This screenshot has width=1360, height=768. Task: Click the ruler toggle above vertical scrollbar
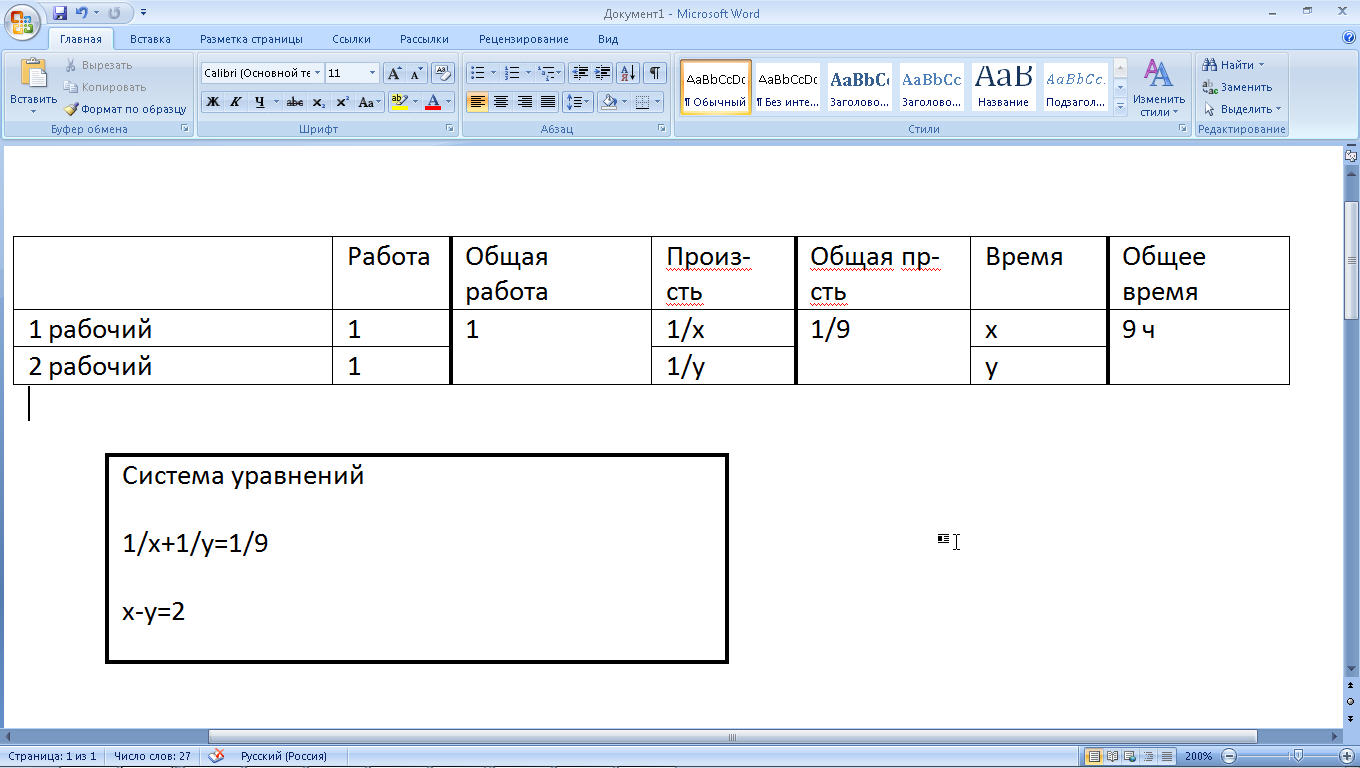[1350, 155]
